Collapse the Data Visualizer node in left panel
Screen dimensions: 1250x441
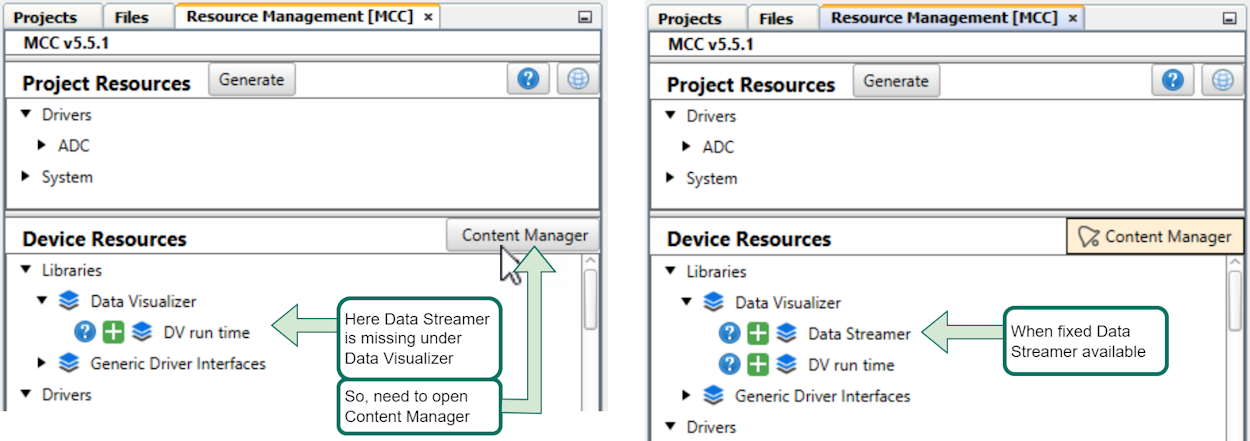(x=42, y=301)
